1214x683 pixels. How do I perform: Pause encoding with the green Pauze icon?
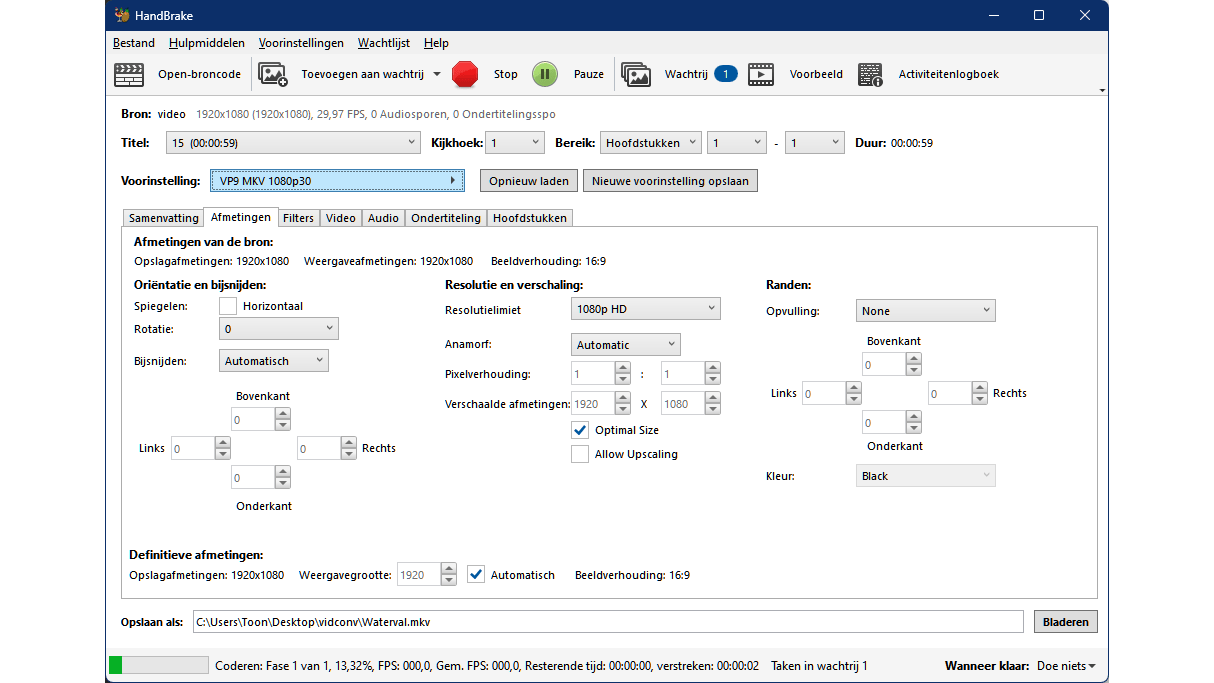pos(544,74)
